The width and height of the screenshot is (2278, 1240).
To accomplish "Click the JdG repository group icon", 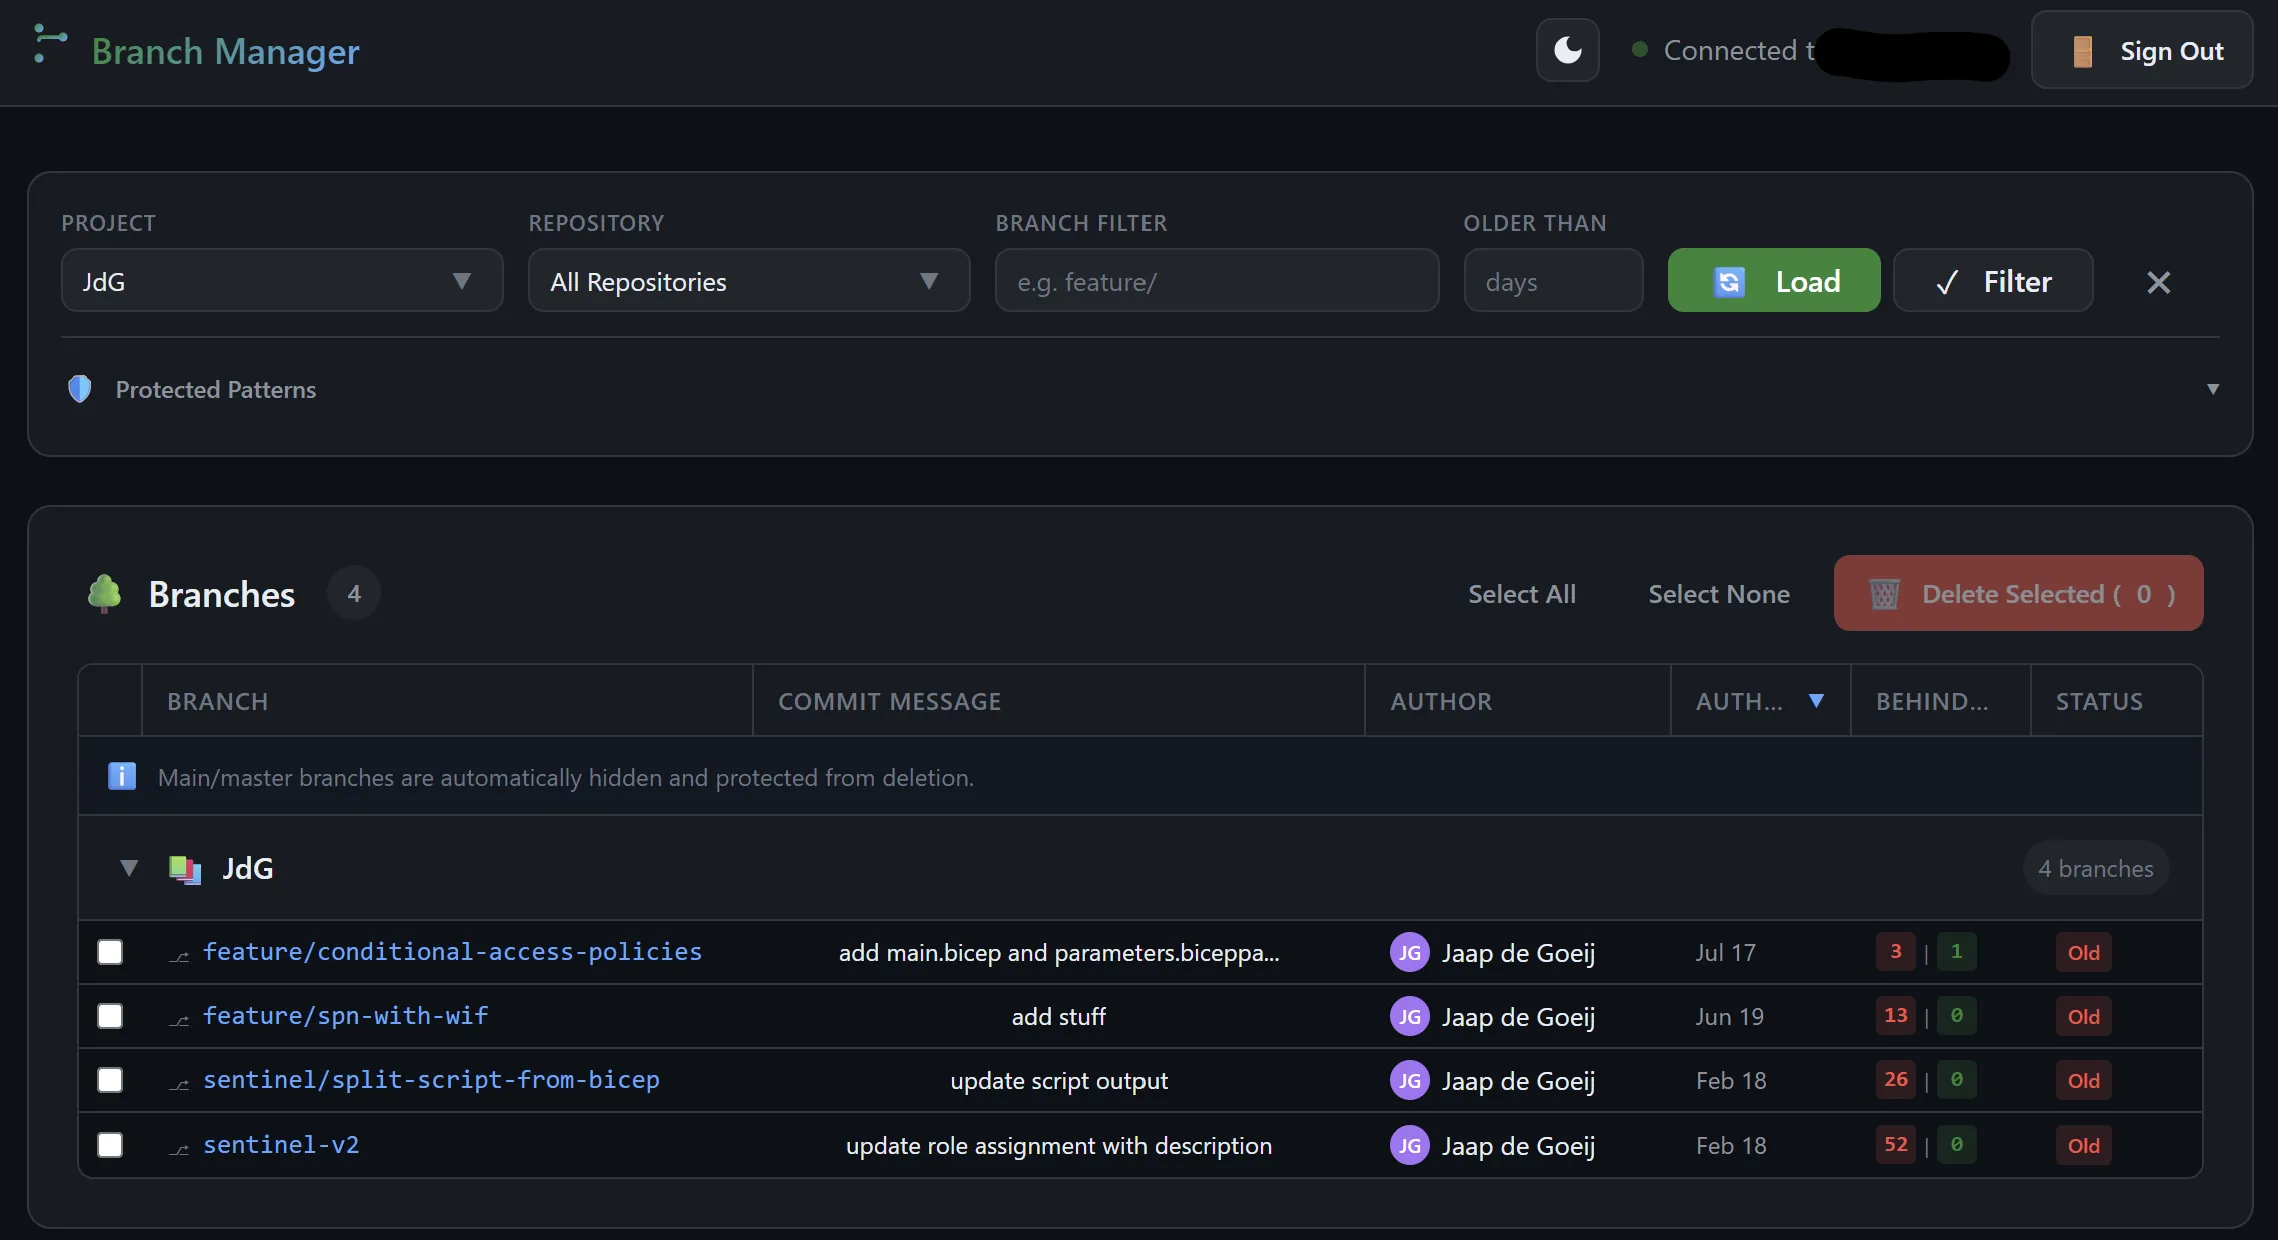I will tap(185, 869).
